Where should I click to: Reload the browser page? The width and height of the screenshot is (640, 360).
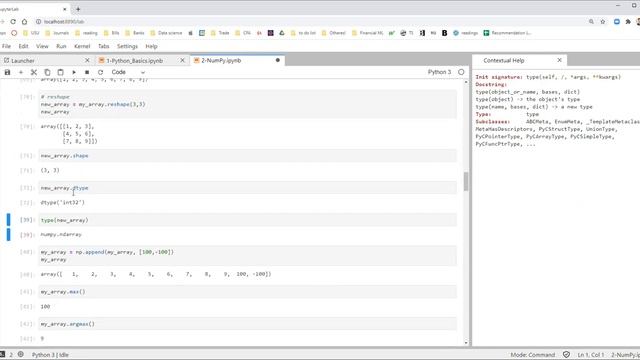[x=13, y=22]
